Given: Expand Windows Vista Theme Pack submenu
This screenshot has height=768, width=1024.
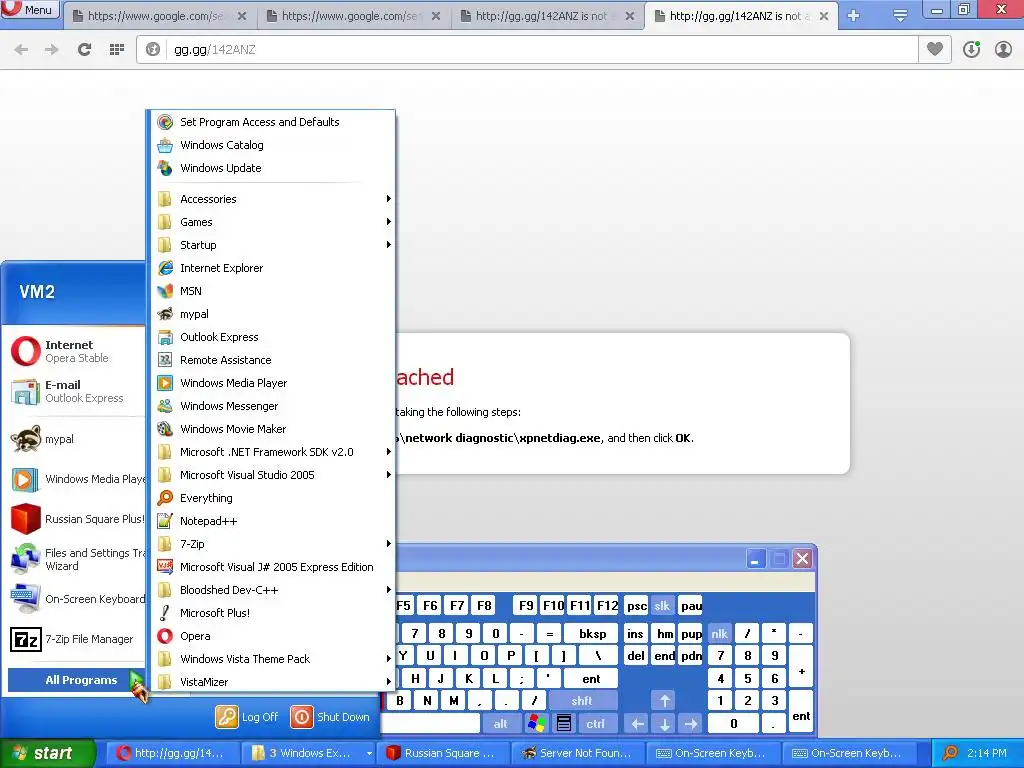Looking at the screenshot, I should [271, 659].
